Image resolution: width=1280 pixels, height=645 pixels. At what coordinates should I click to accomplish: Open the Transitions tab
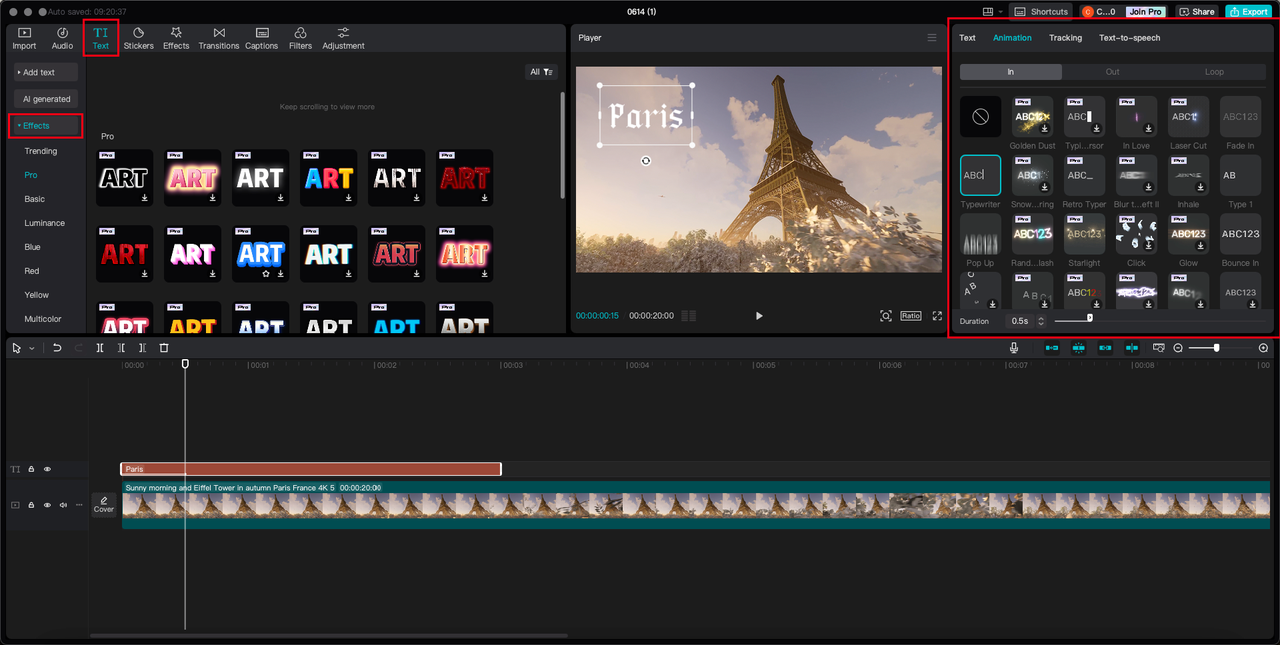(219, 38)
